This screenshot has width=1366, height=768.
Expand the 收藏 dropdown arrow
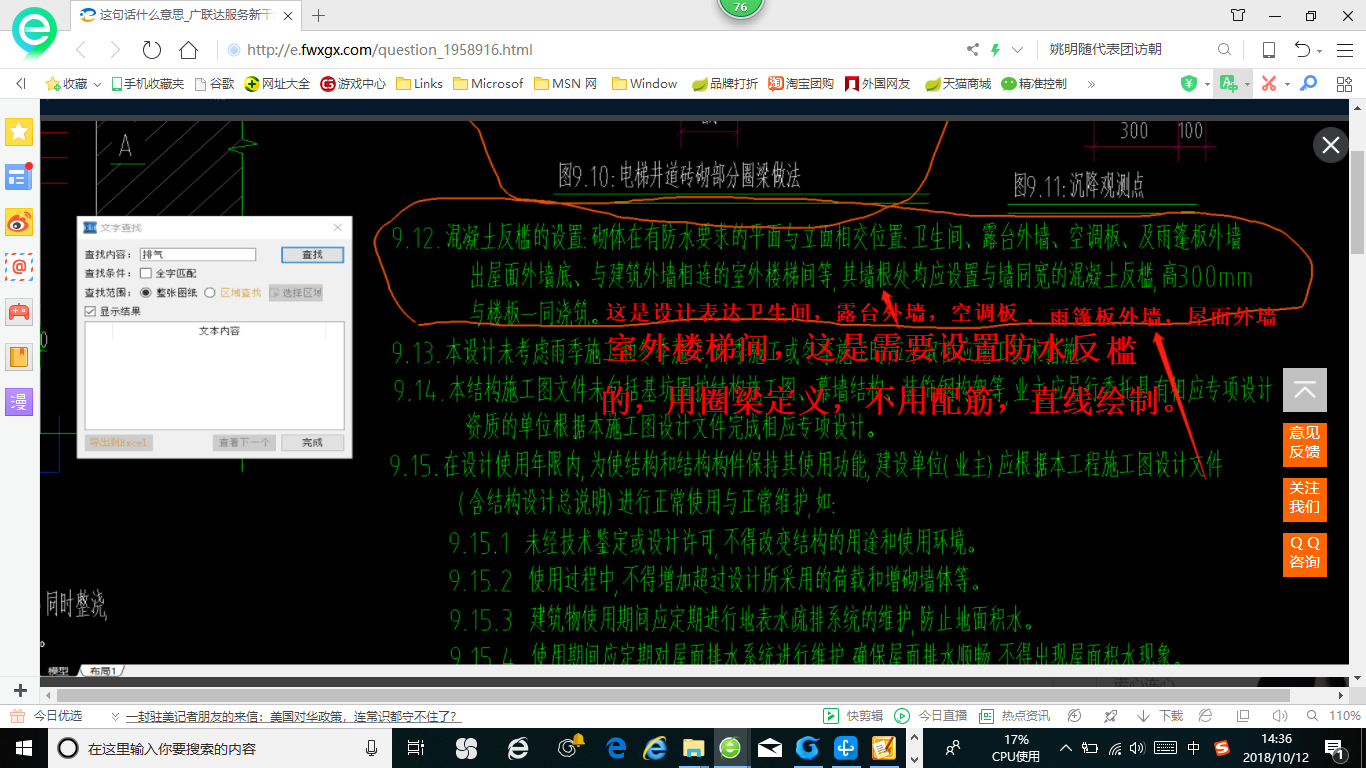97,84
